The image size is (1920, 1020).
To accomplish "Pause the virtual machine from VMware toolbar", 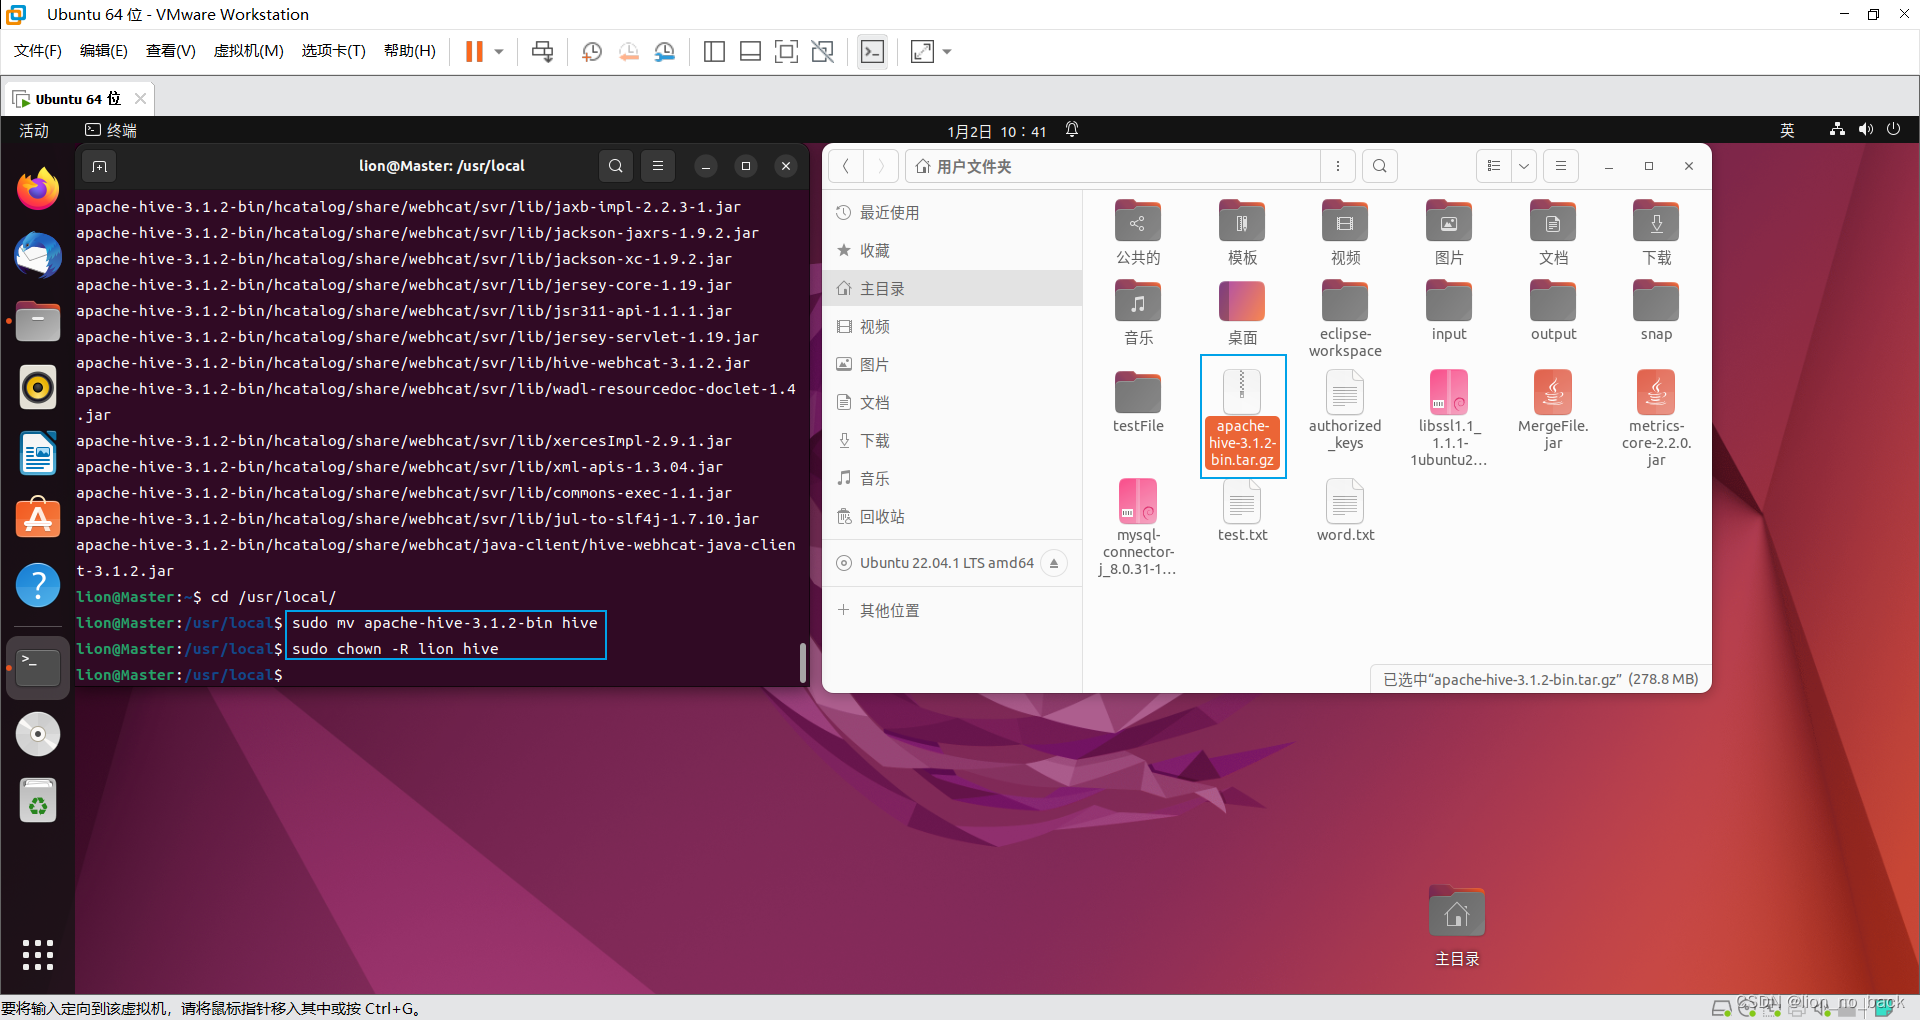I will [x=474, y=51].
